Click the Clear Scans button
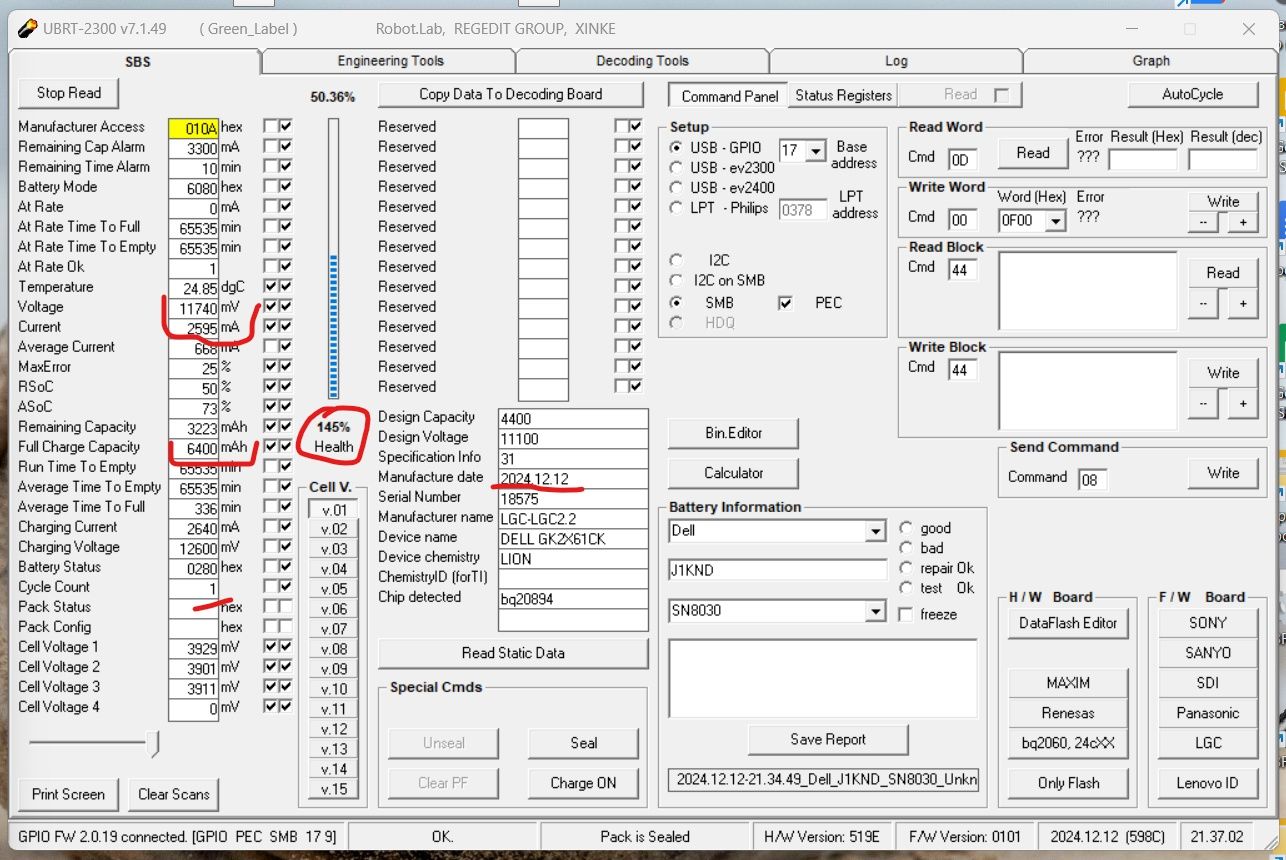Screen dimensions: 1286x860 (x=173, y=794)
